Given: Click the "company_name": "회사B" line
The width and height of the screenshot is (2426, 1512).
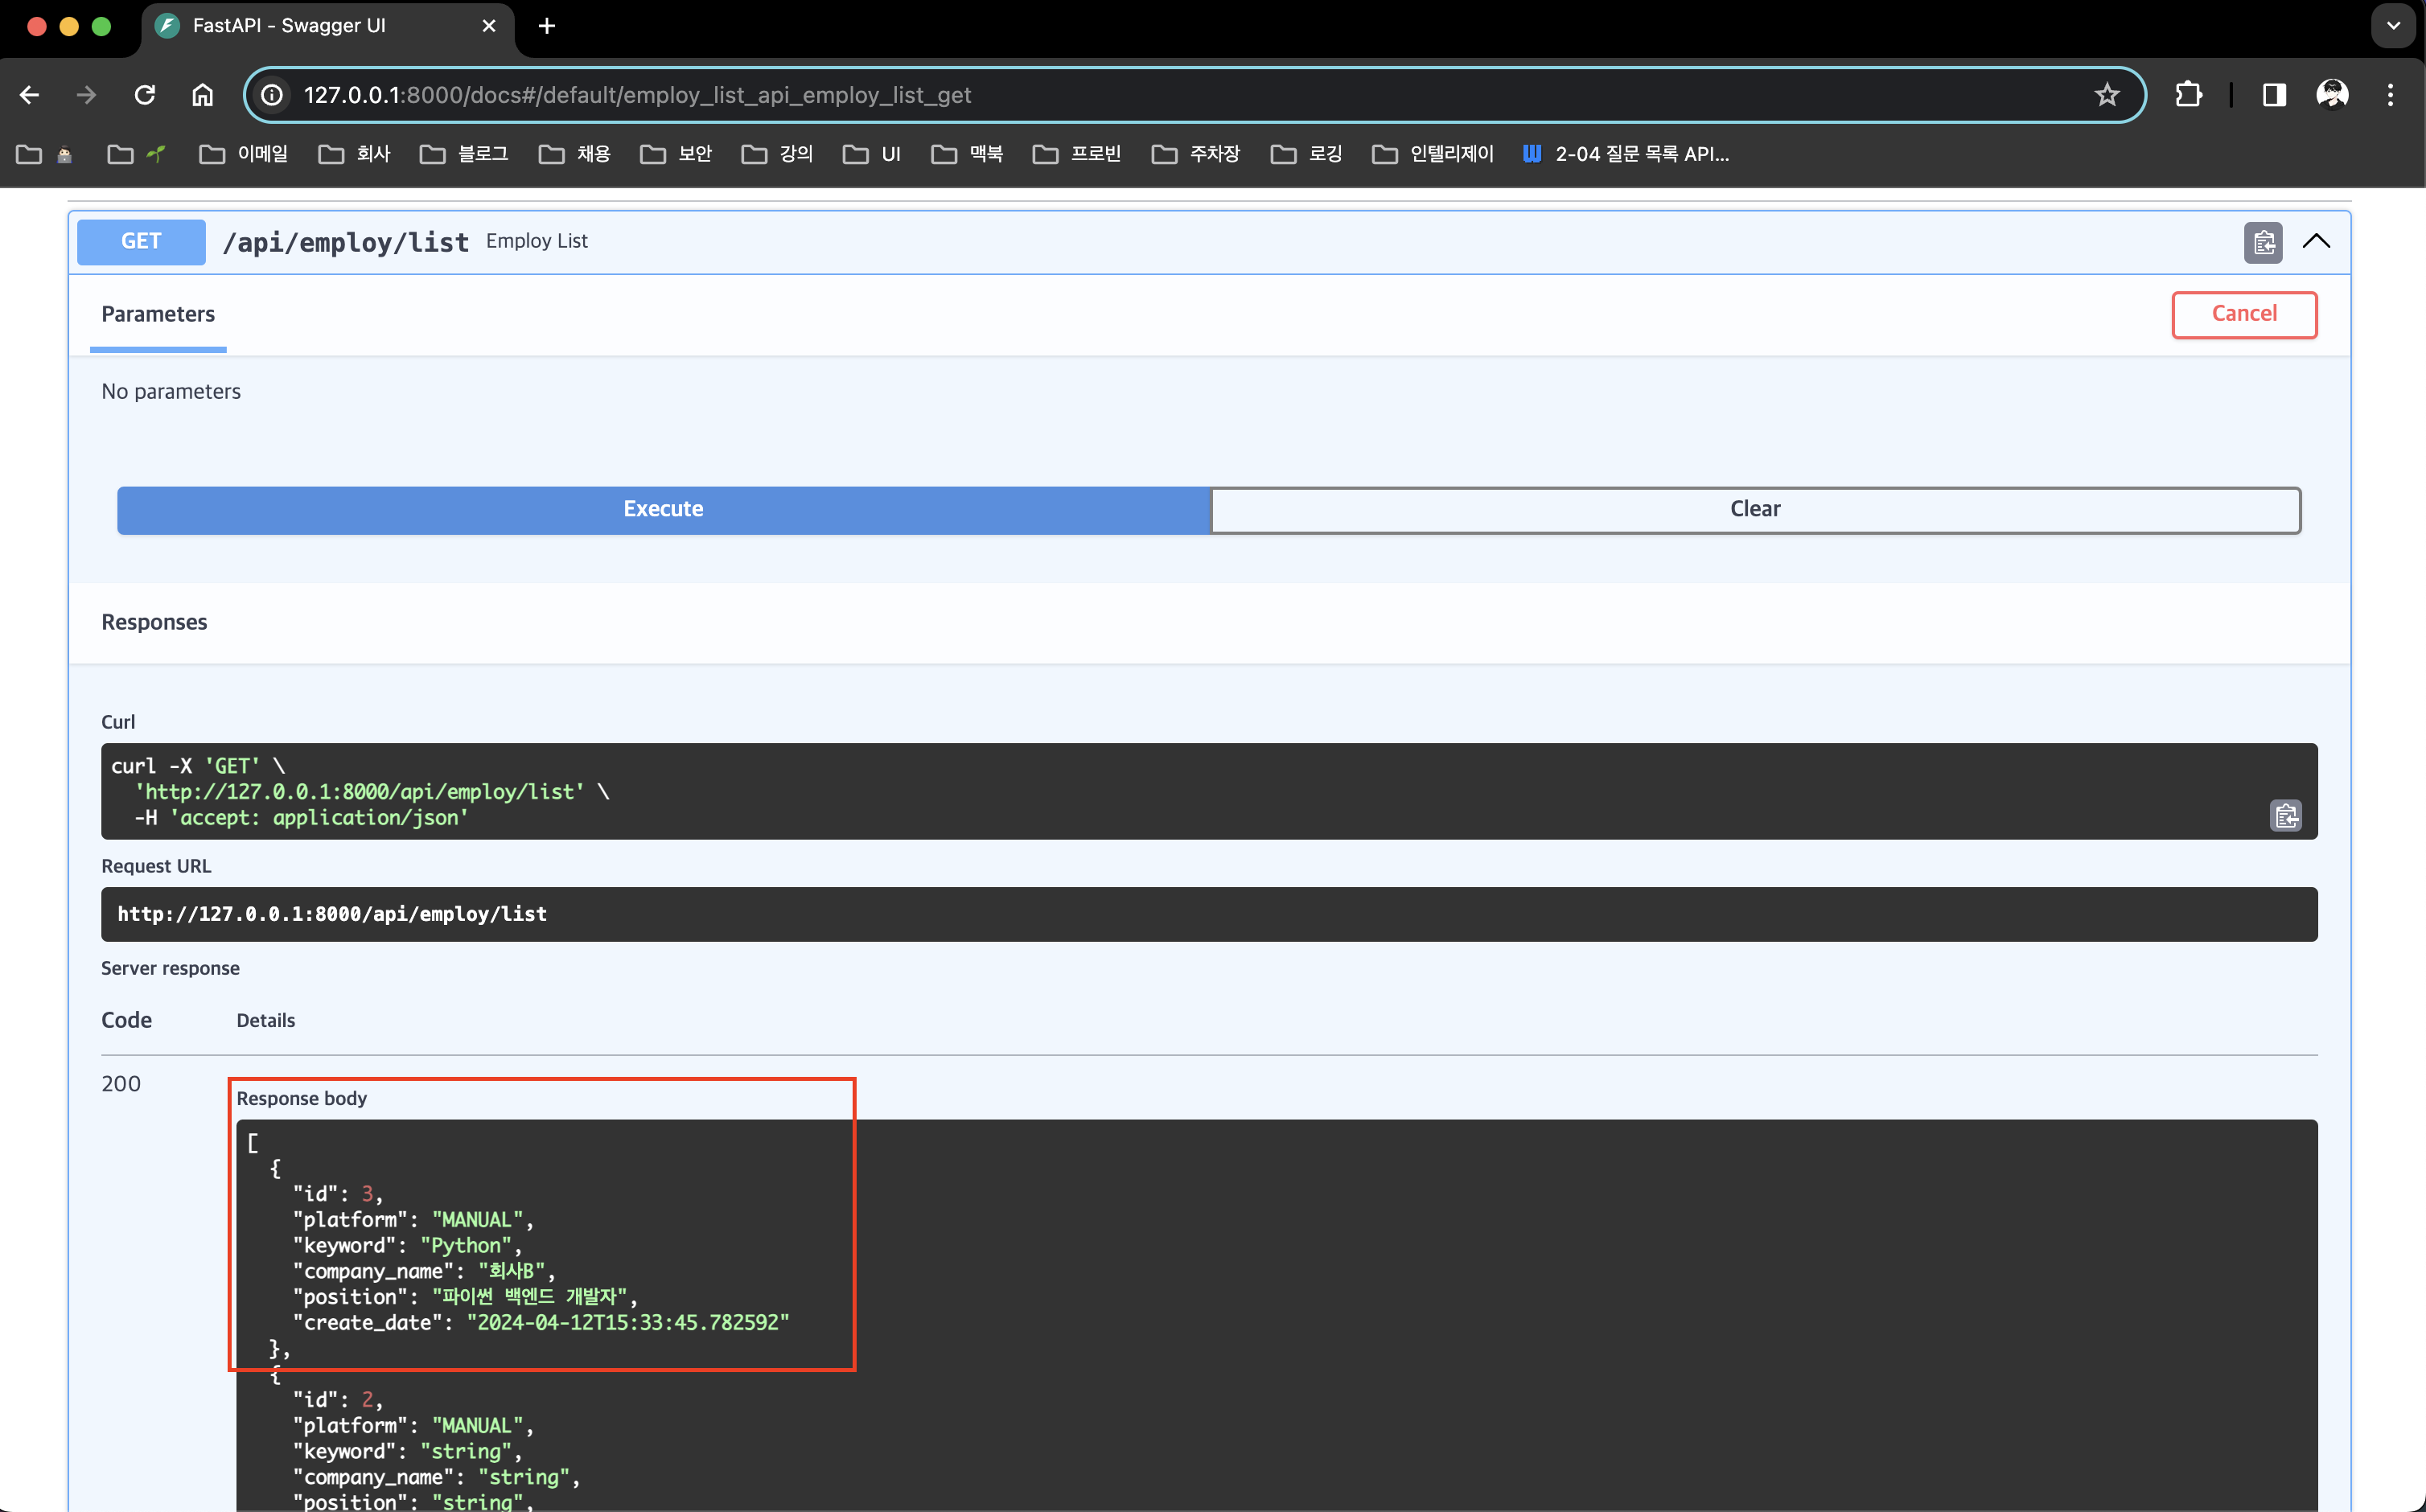Looking at the screenshot, I should pyautogui.click(x=423, y=1271).
